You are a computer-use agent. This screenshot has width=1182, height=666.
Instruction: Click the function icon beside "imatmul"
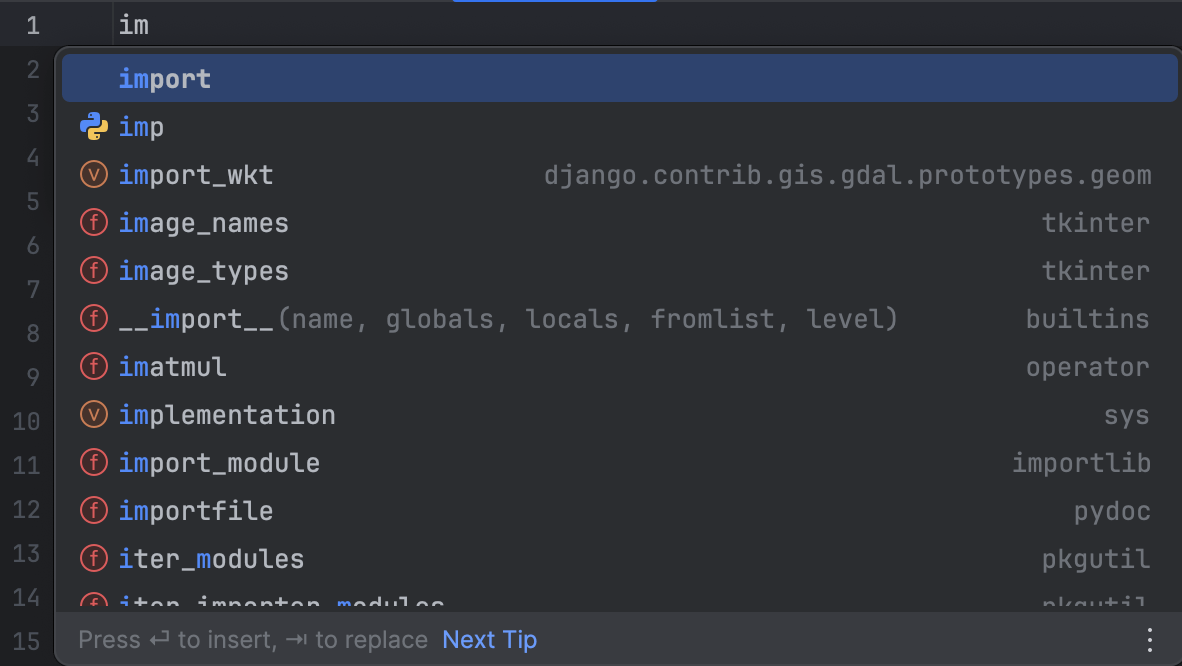[x=93, y=366]
